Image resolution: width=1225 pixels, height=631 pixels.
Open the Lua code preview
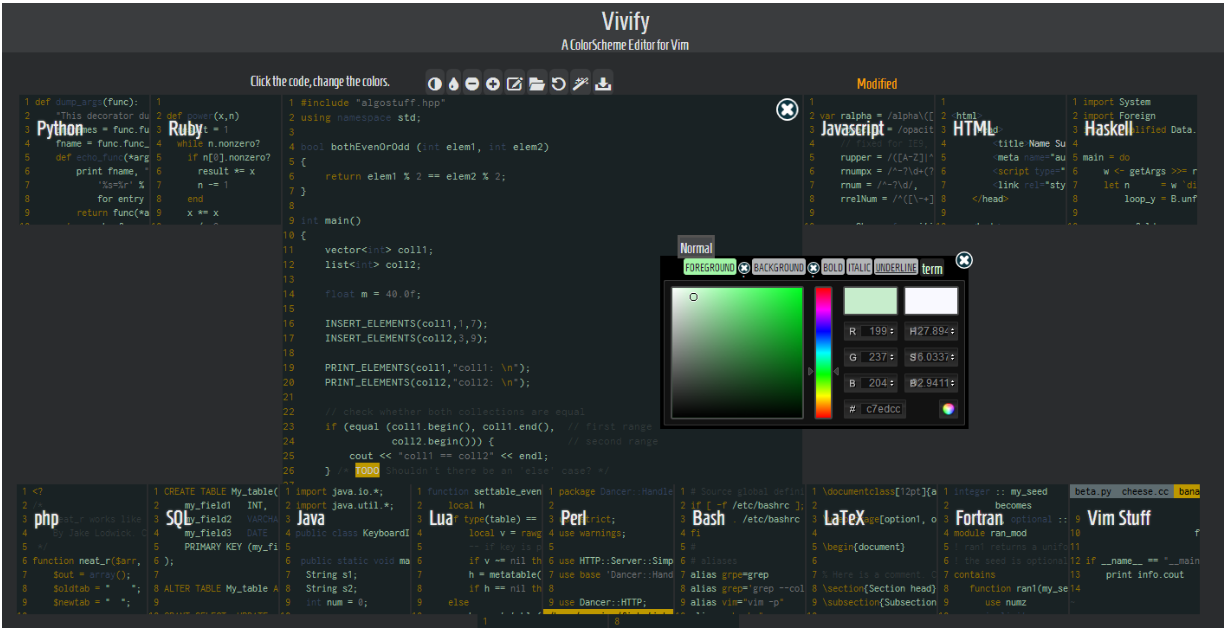coord(478,549)
